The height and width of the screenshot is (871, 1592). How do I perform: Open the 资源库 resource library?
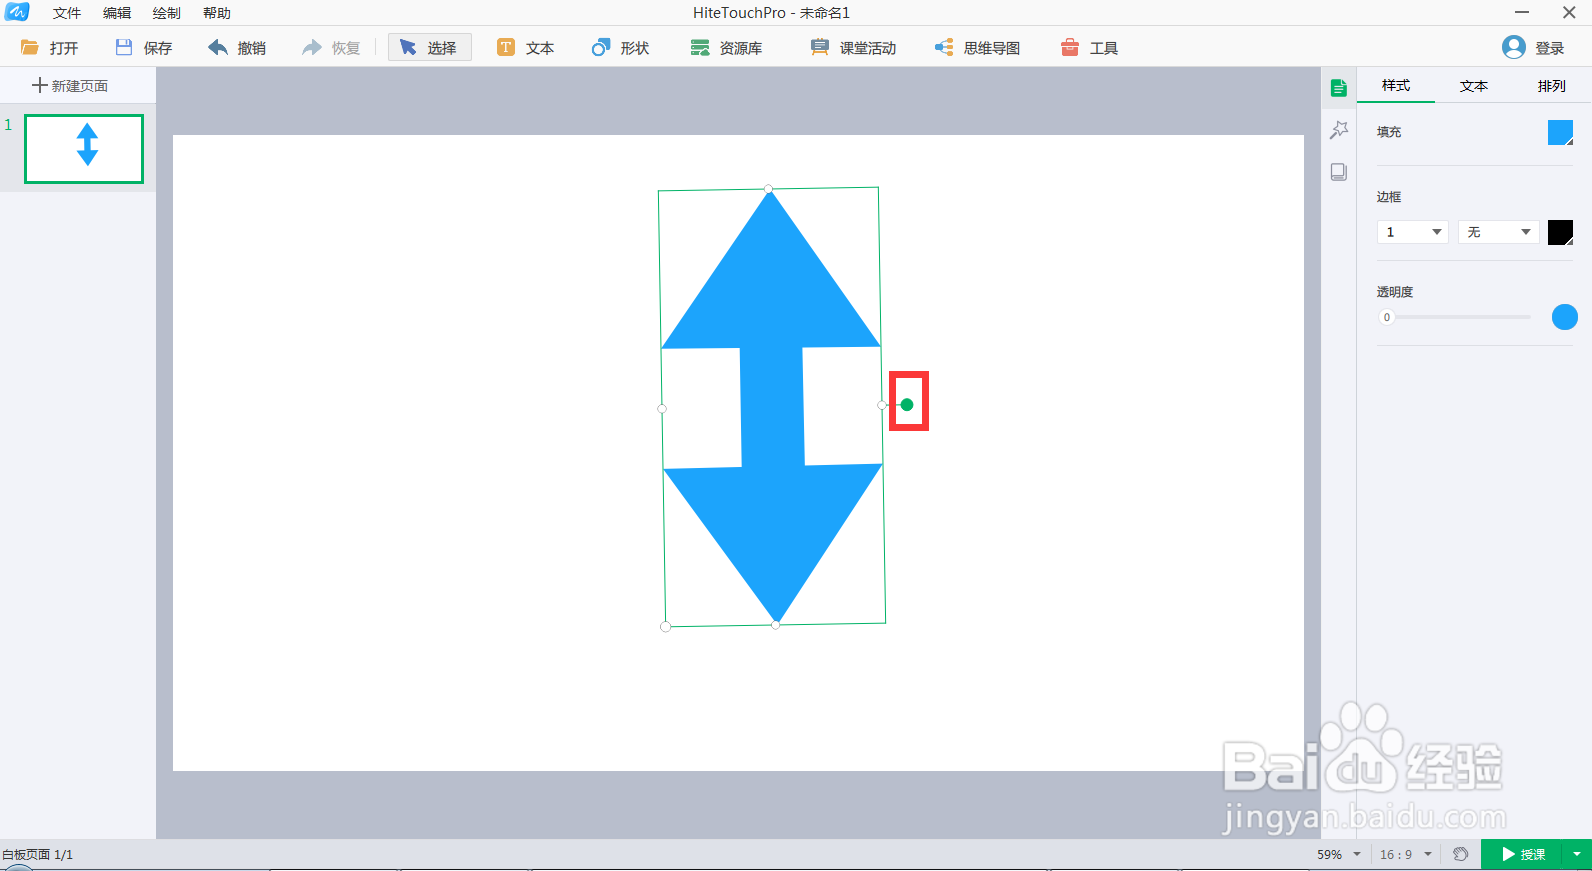tap(726, 48)
